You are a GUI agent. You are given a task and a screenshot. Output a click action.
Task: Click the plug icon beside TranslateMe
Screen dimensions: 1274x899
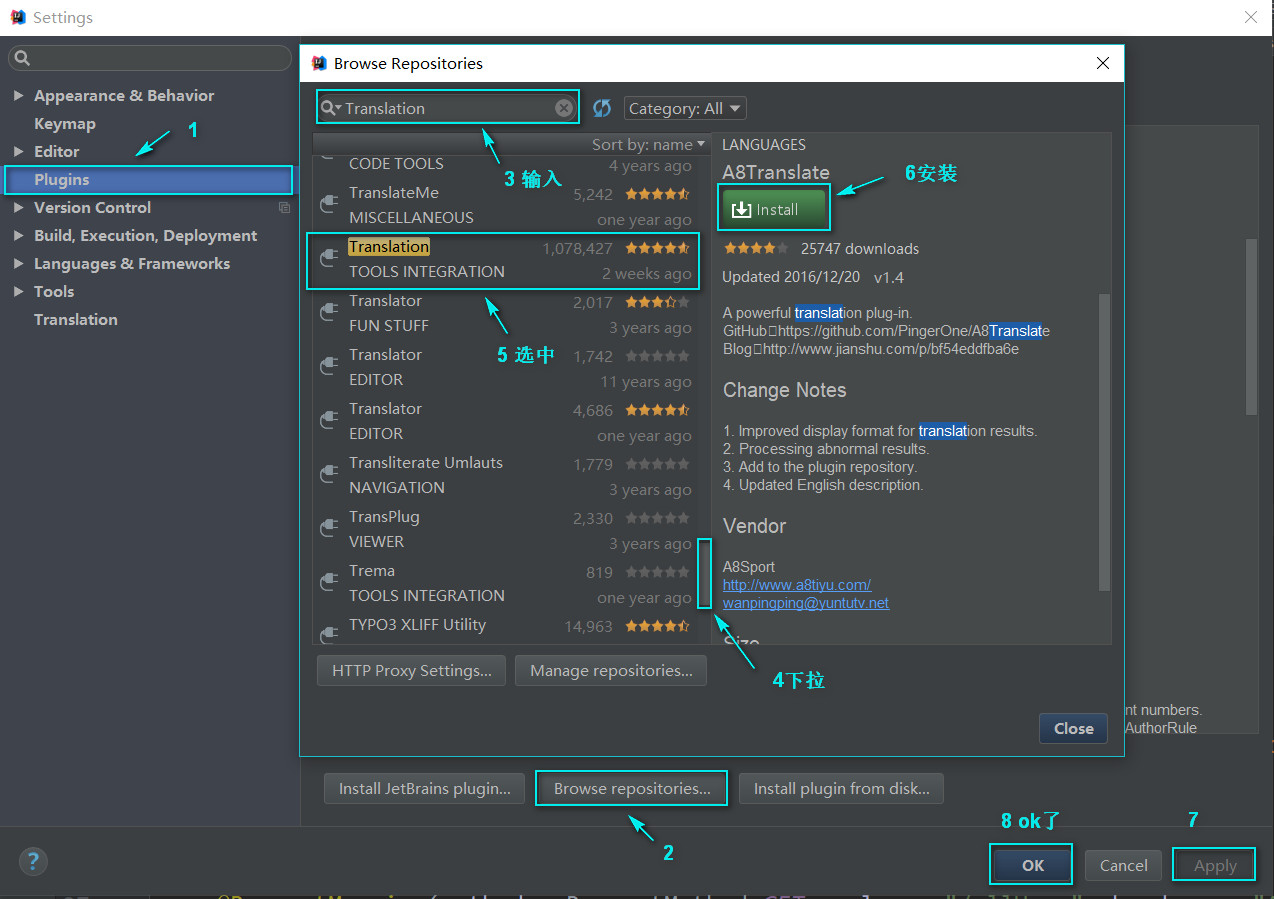328,205
